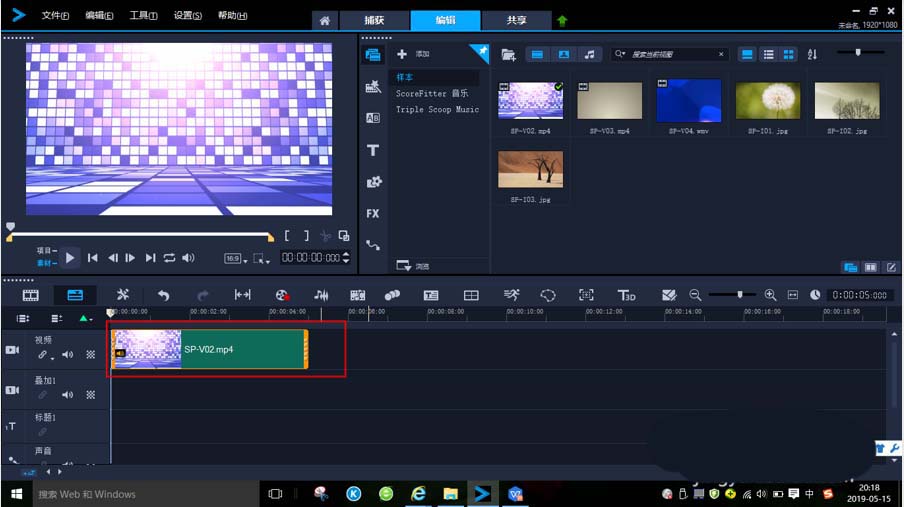904x507 pixels.
Task: Select ScoreFitter 音乐 folder
Action: point(432,93)
